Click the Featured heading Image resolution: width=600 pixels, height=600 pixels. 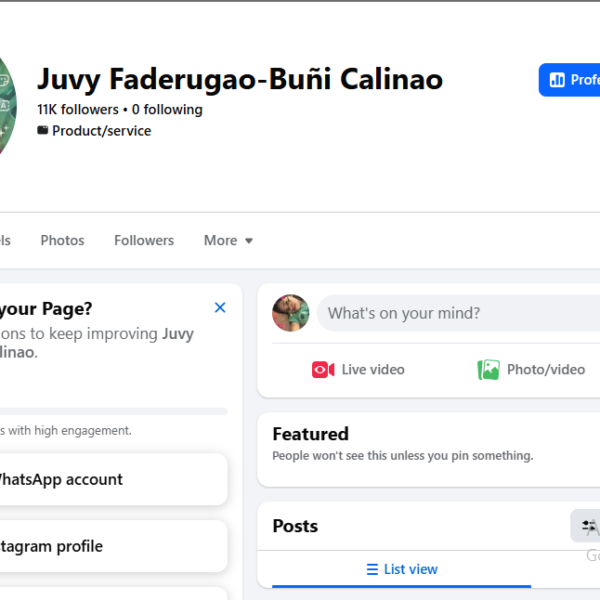pyautogui.click(x=310, y=434)
